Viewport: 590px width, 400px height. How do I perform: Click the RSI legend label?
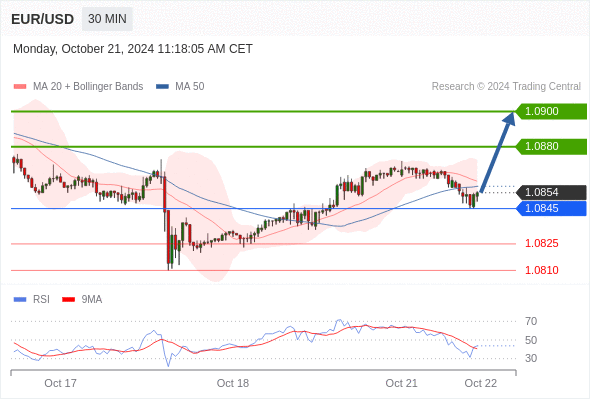click(x=41, y=300)
